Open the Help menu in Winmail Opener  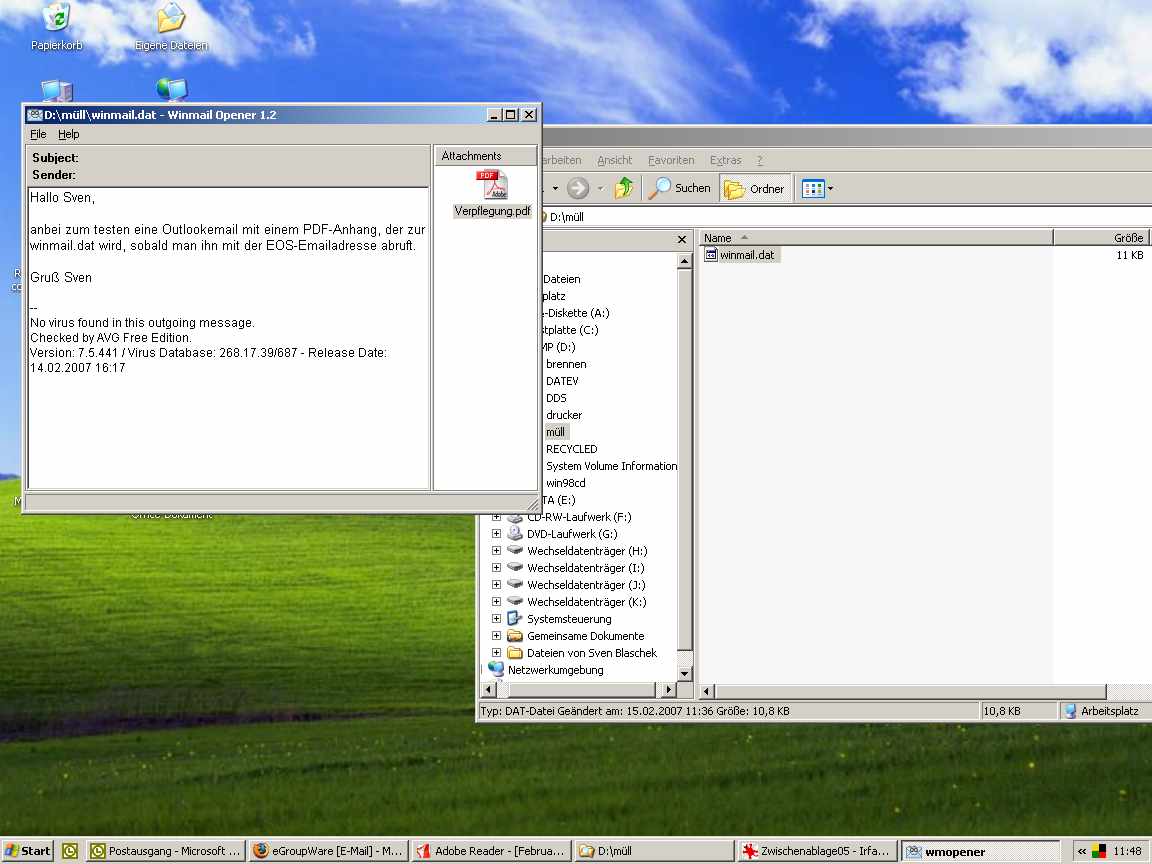click(x=68, y=134)
